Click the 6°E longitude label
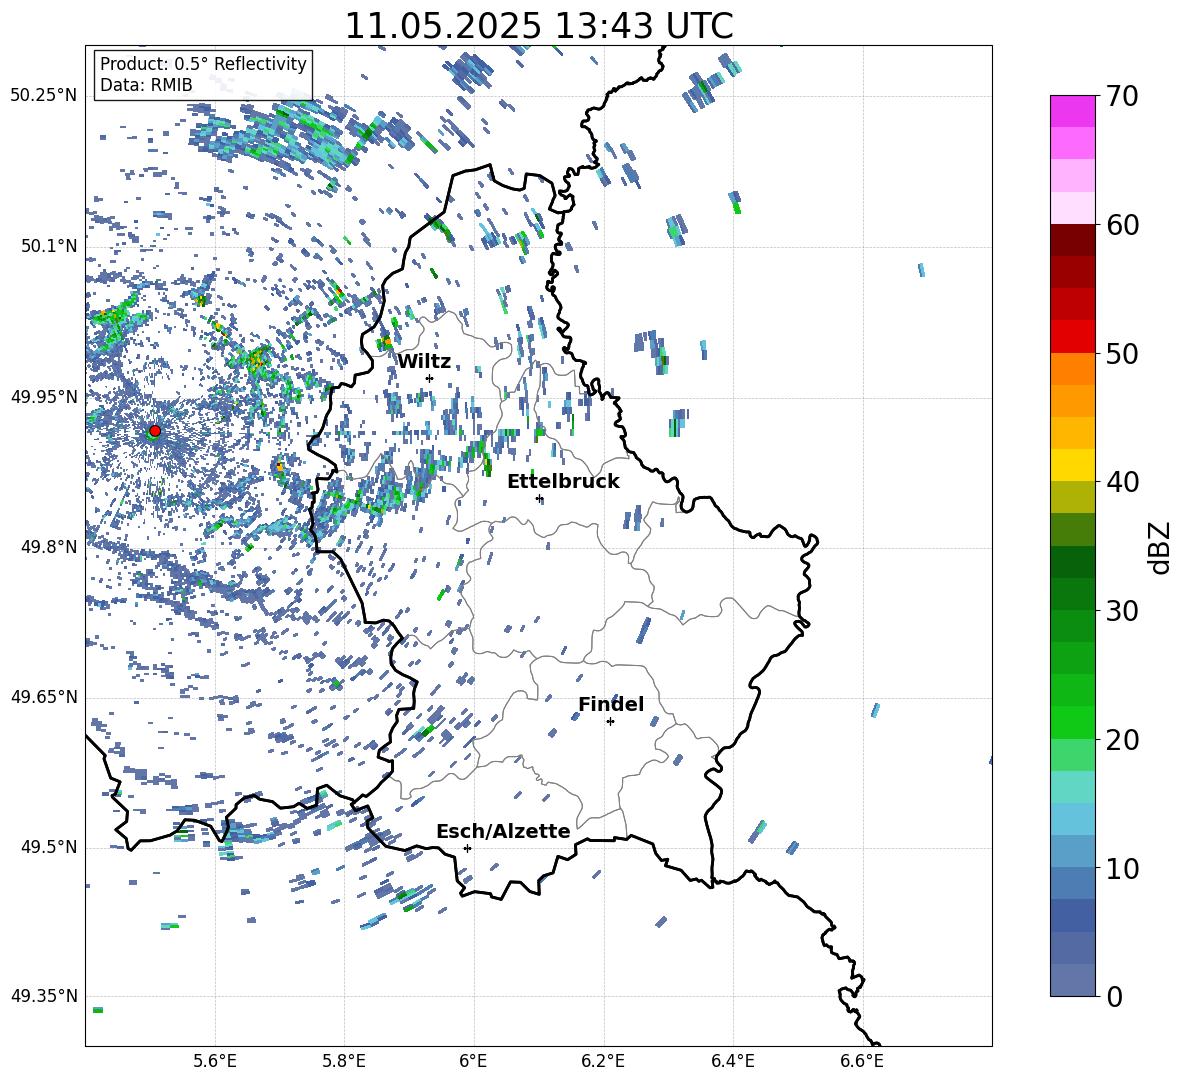Screen dimensions: 1184x1081 pyautogui.click(x=473, y=1061)
